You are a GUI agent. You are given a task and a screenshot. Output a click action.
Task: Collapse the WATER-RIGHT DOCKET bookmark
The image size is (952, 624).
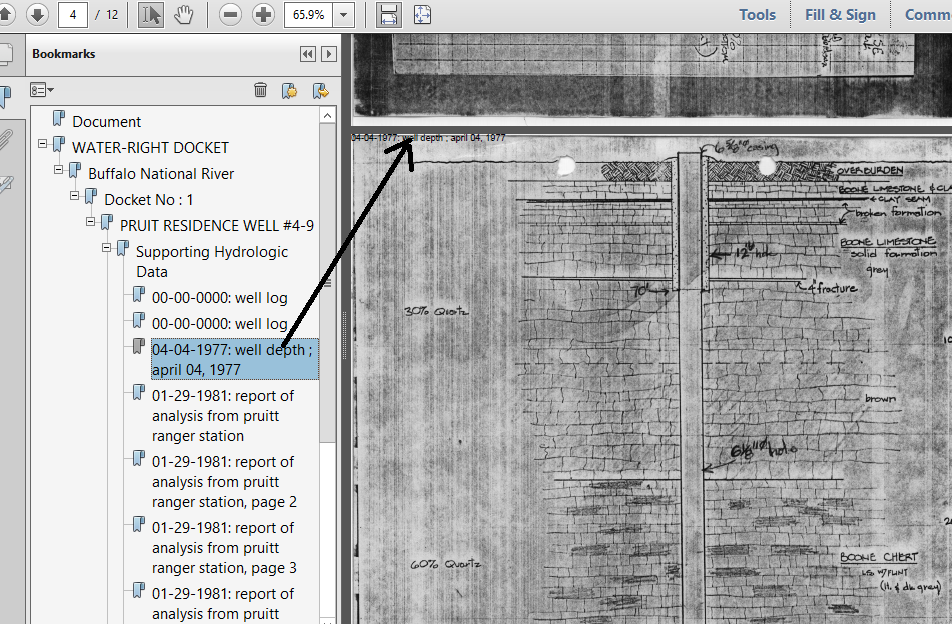[x=43, y=145]
